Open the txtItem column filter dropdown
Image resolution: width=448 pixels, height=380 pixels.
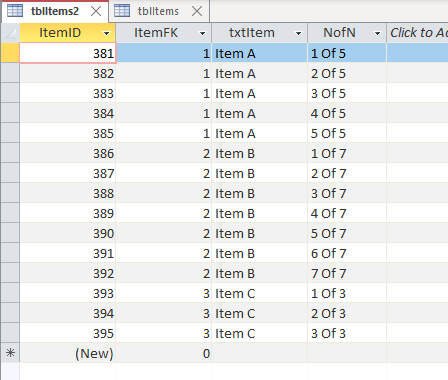[298, 33]
